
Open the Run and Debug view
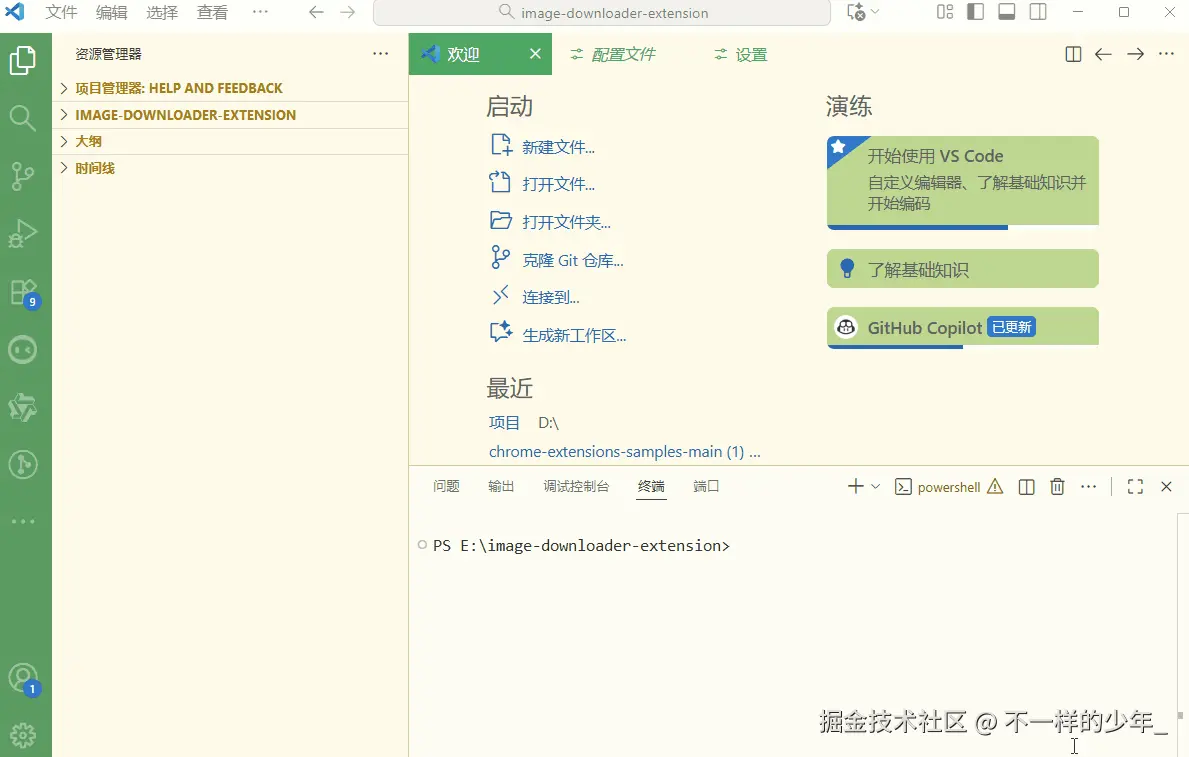pos(23,234)
